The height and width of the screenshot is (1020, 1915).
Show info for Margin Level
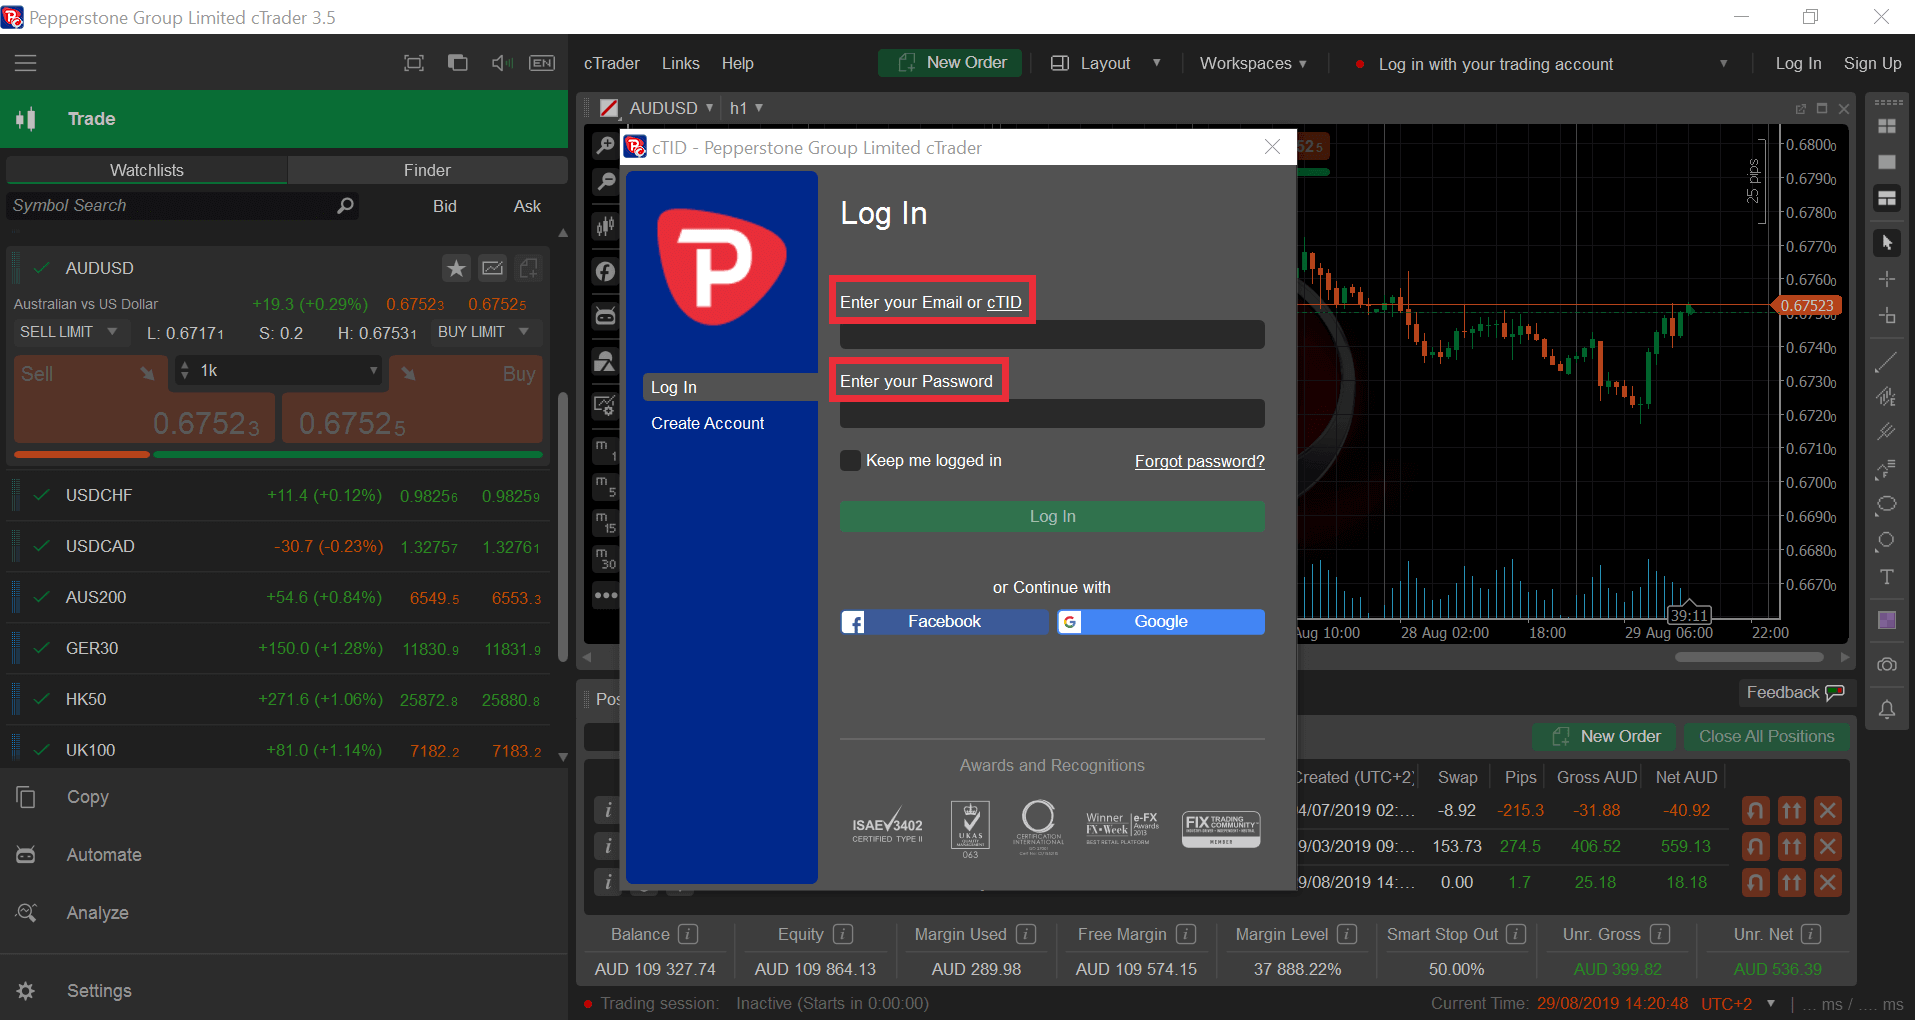(x=1347, y=934)
